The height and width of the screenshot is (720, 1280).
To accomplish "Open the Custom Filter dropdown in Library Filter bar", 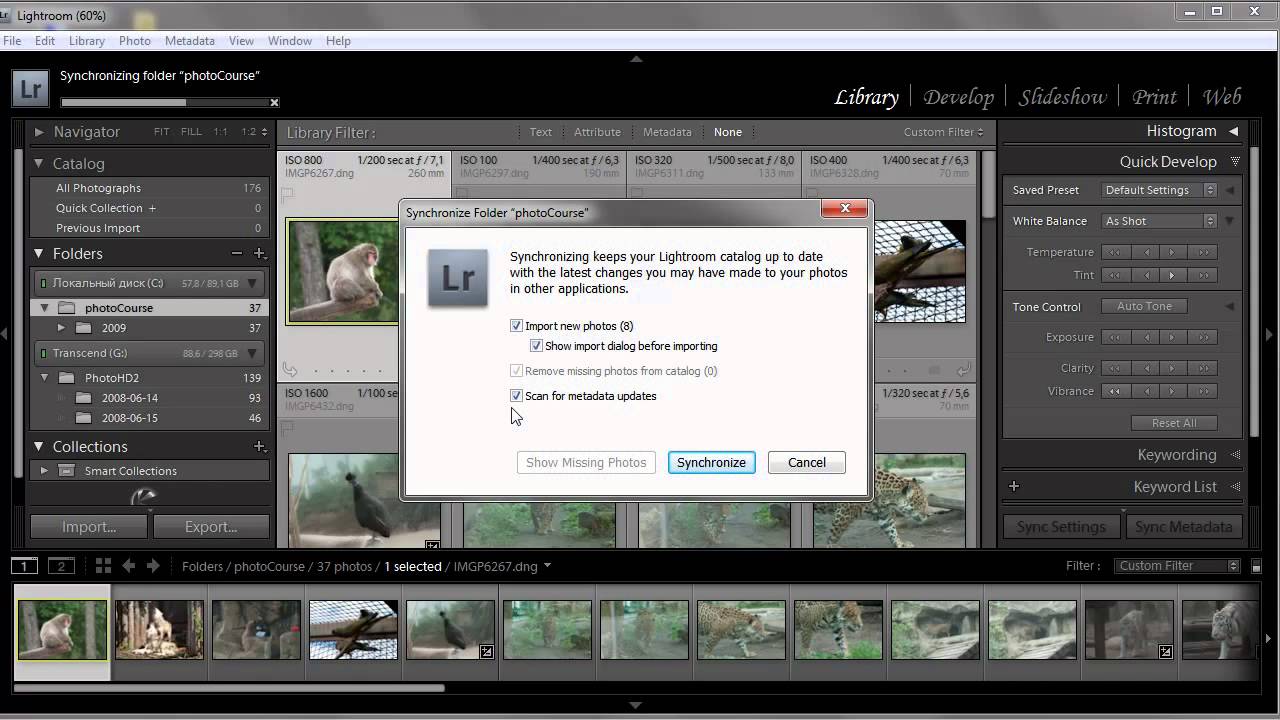I will point(943,132).
